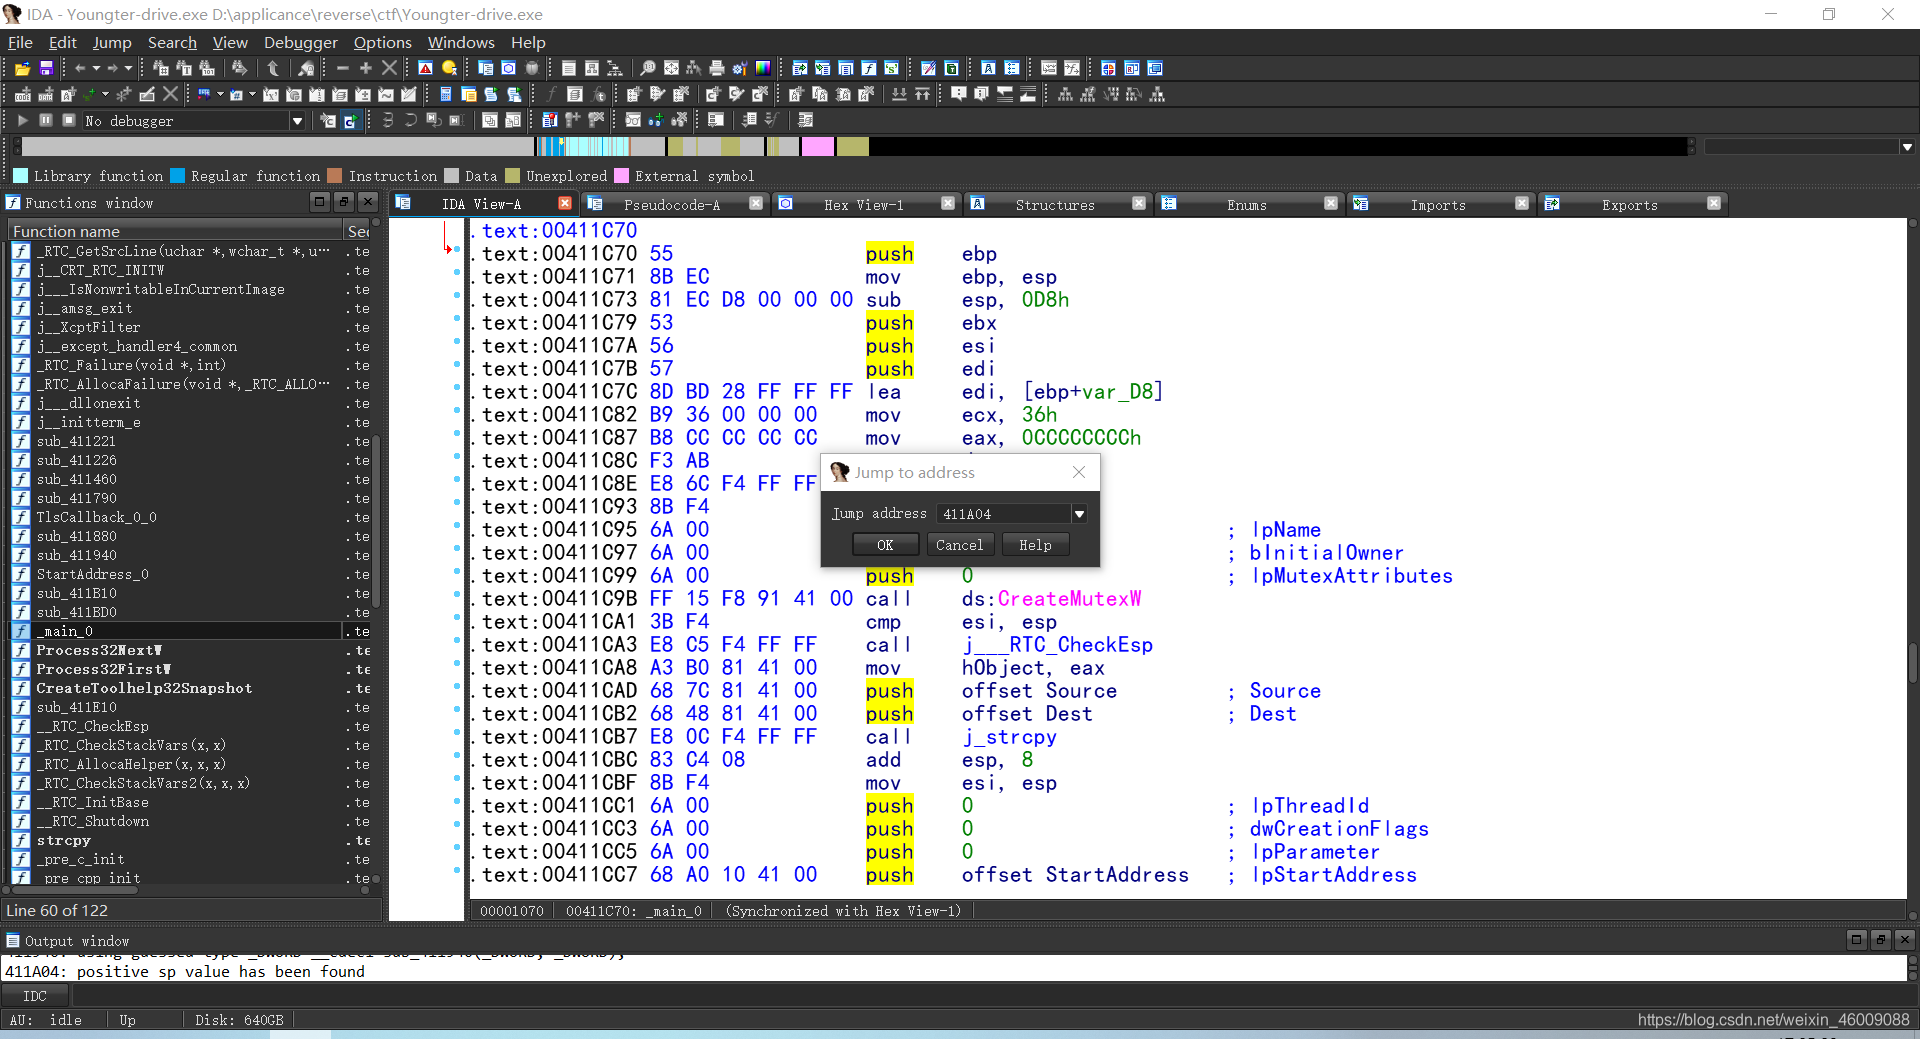The width and height of the screenshot is (1920, 1039).
Task: Click the up arrow icon in first toolbar row
Action: [273, 68]
